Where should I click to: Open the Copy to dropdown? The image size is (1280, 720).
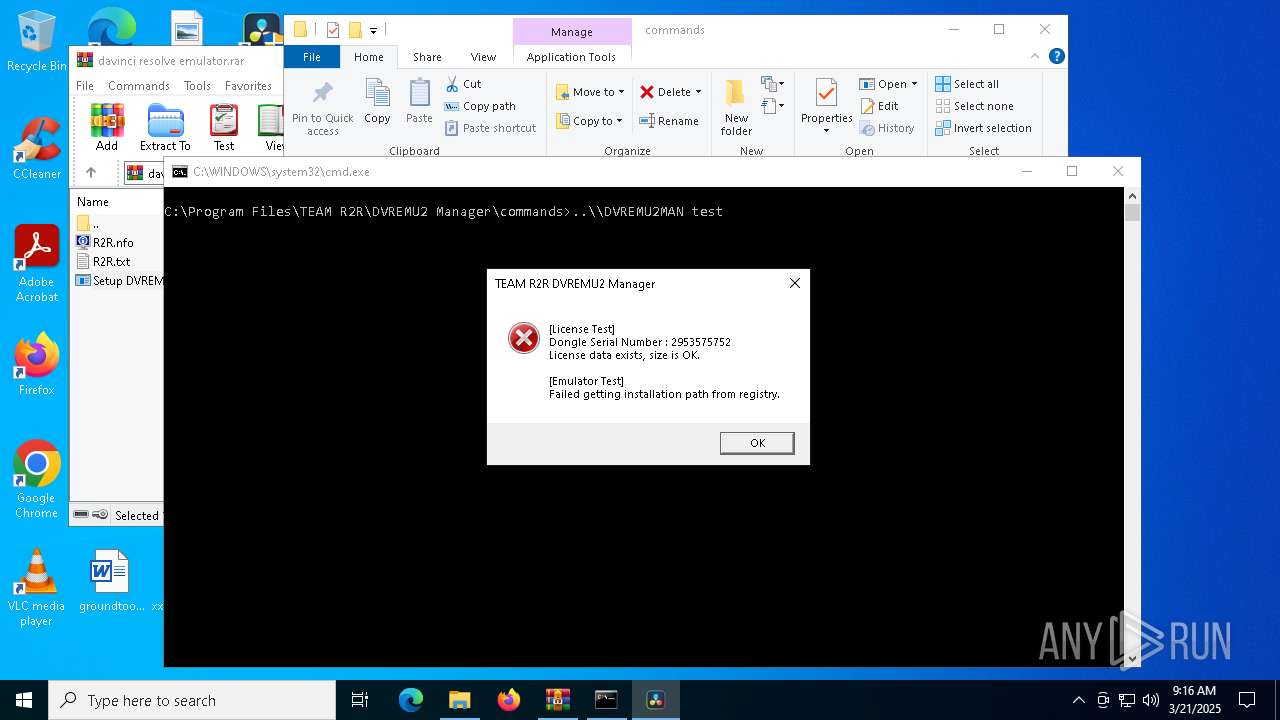pos(589,121)
